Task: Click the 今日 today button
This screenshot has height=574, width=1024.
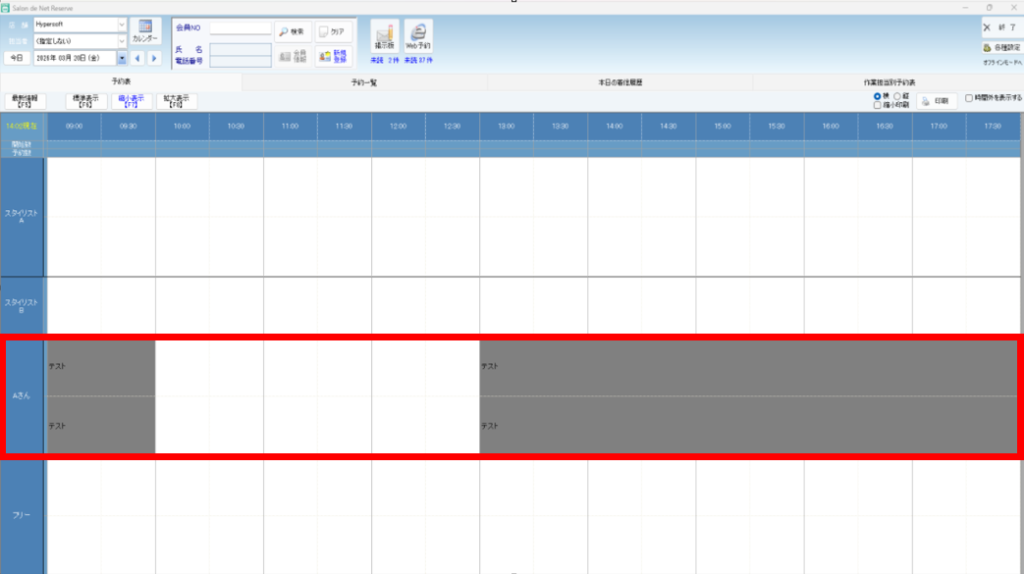Action: point(16,58)
